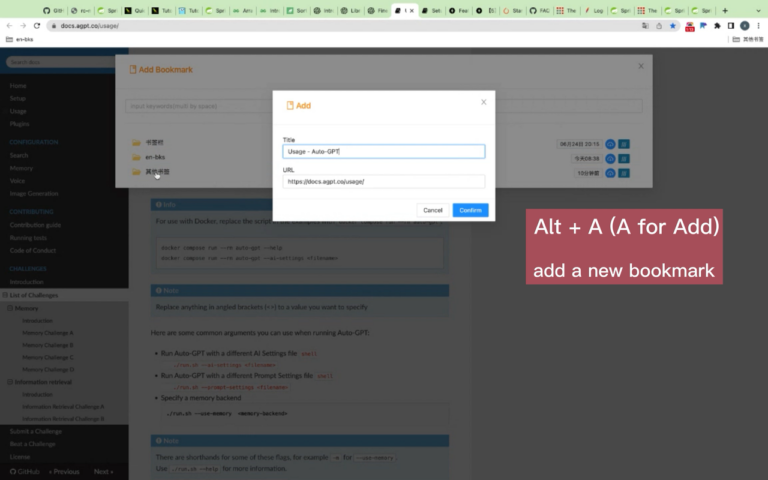Click the square blue icon on 其他书签 row
The image size is (768, 480).
pyautogui.click(x=624, y=172)
